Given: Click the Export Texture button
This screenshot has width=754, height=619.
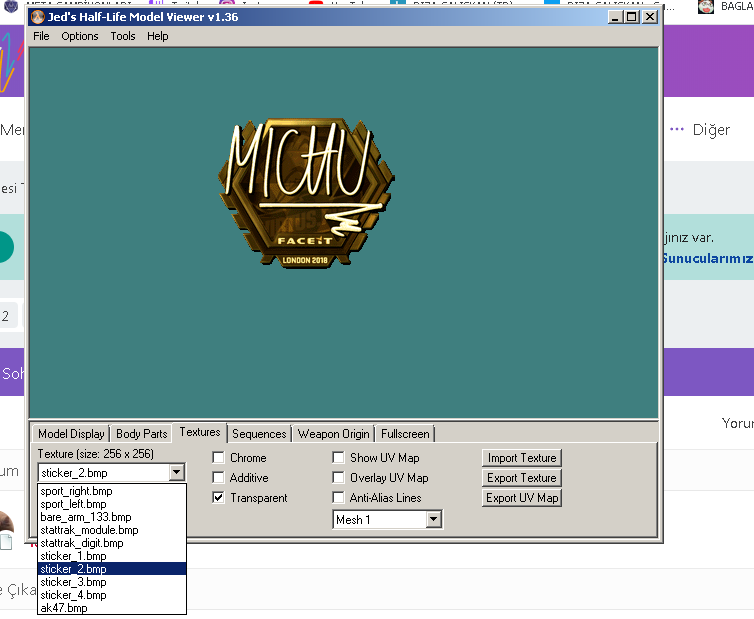Looking at the screenshot, I should coord(522,478).
